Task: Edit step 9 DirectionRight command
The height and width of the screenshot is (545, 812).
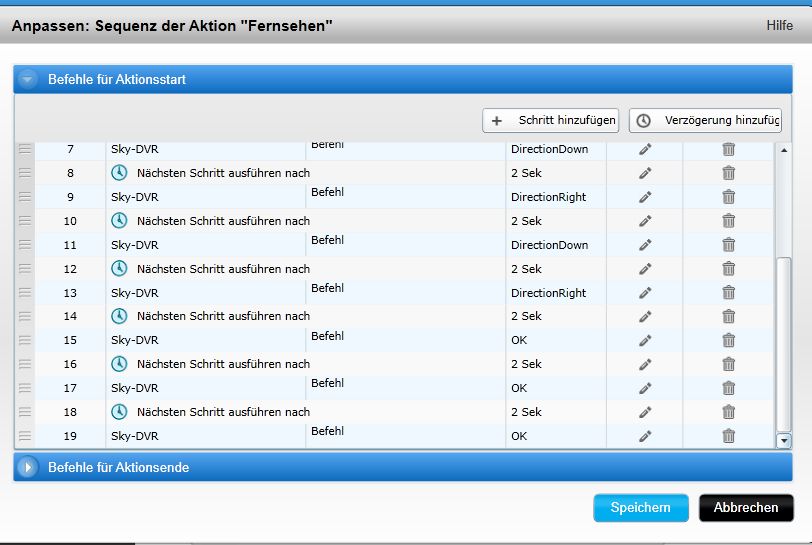Action: 645,197
